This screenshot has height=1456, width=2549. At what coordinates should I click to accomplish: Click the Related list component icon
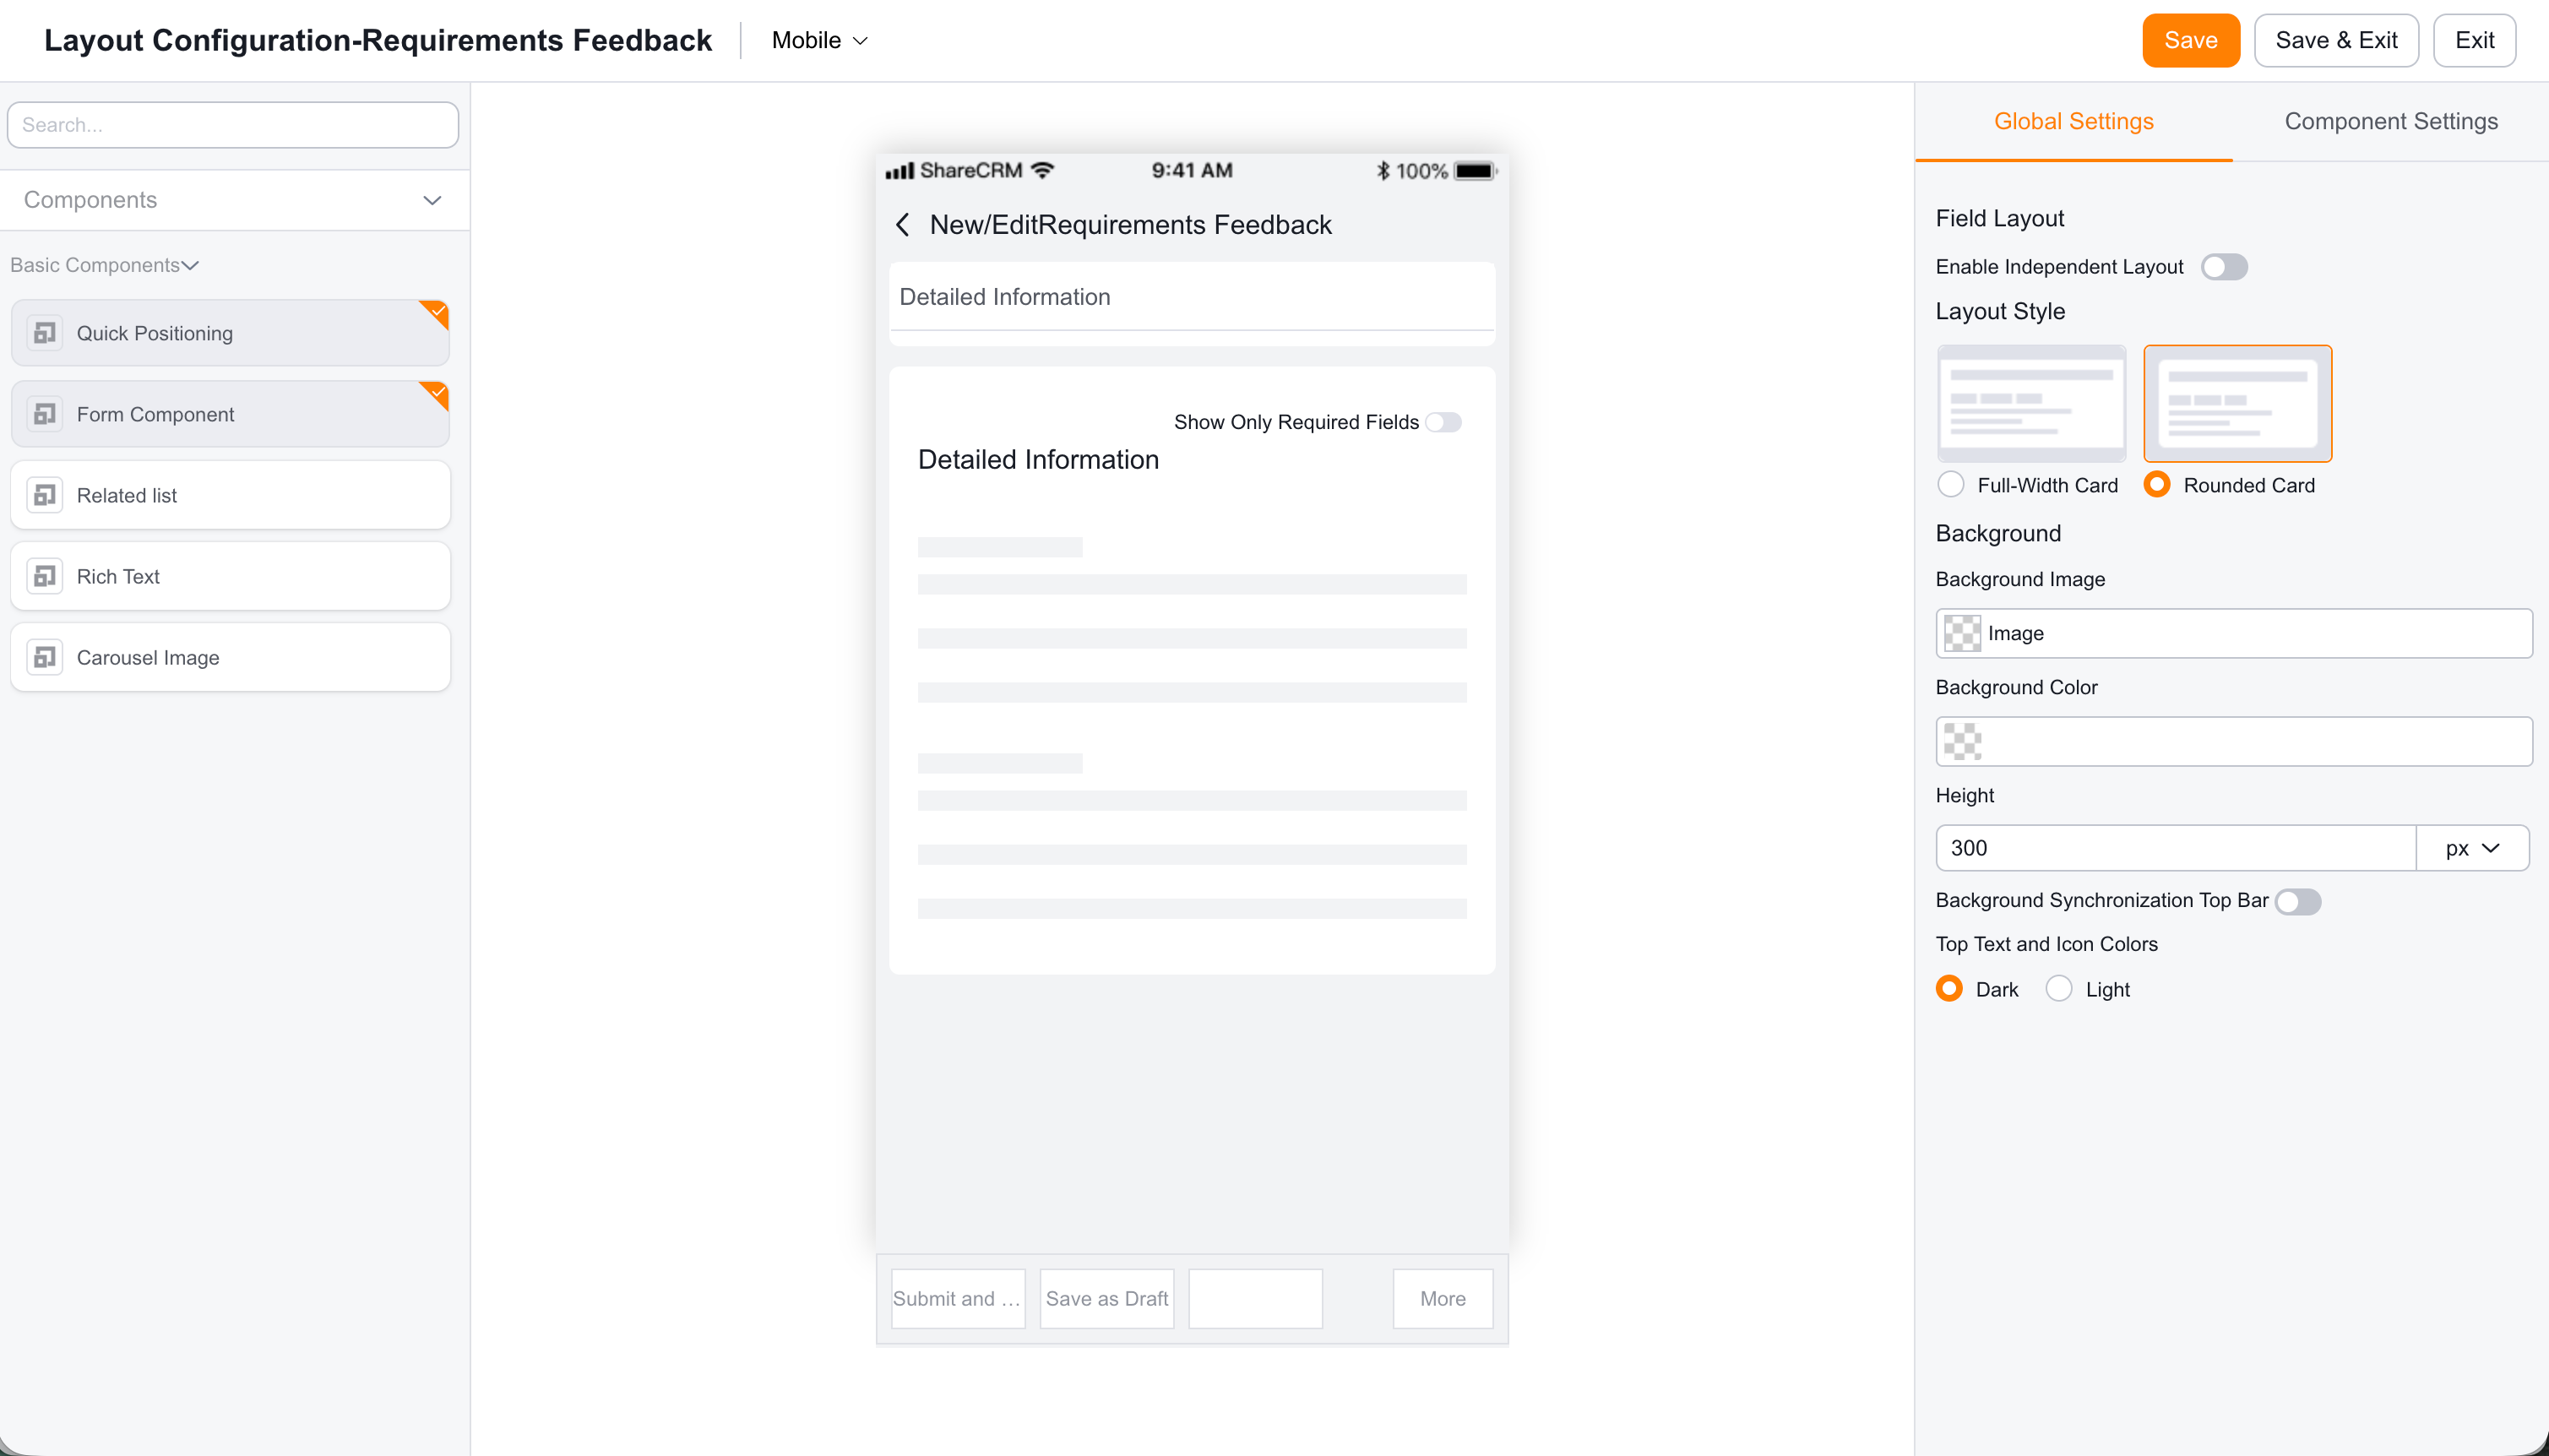tap(44, 495)
